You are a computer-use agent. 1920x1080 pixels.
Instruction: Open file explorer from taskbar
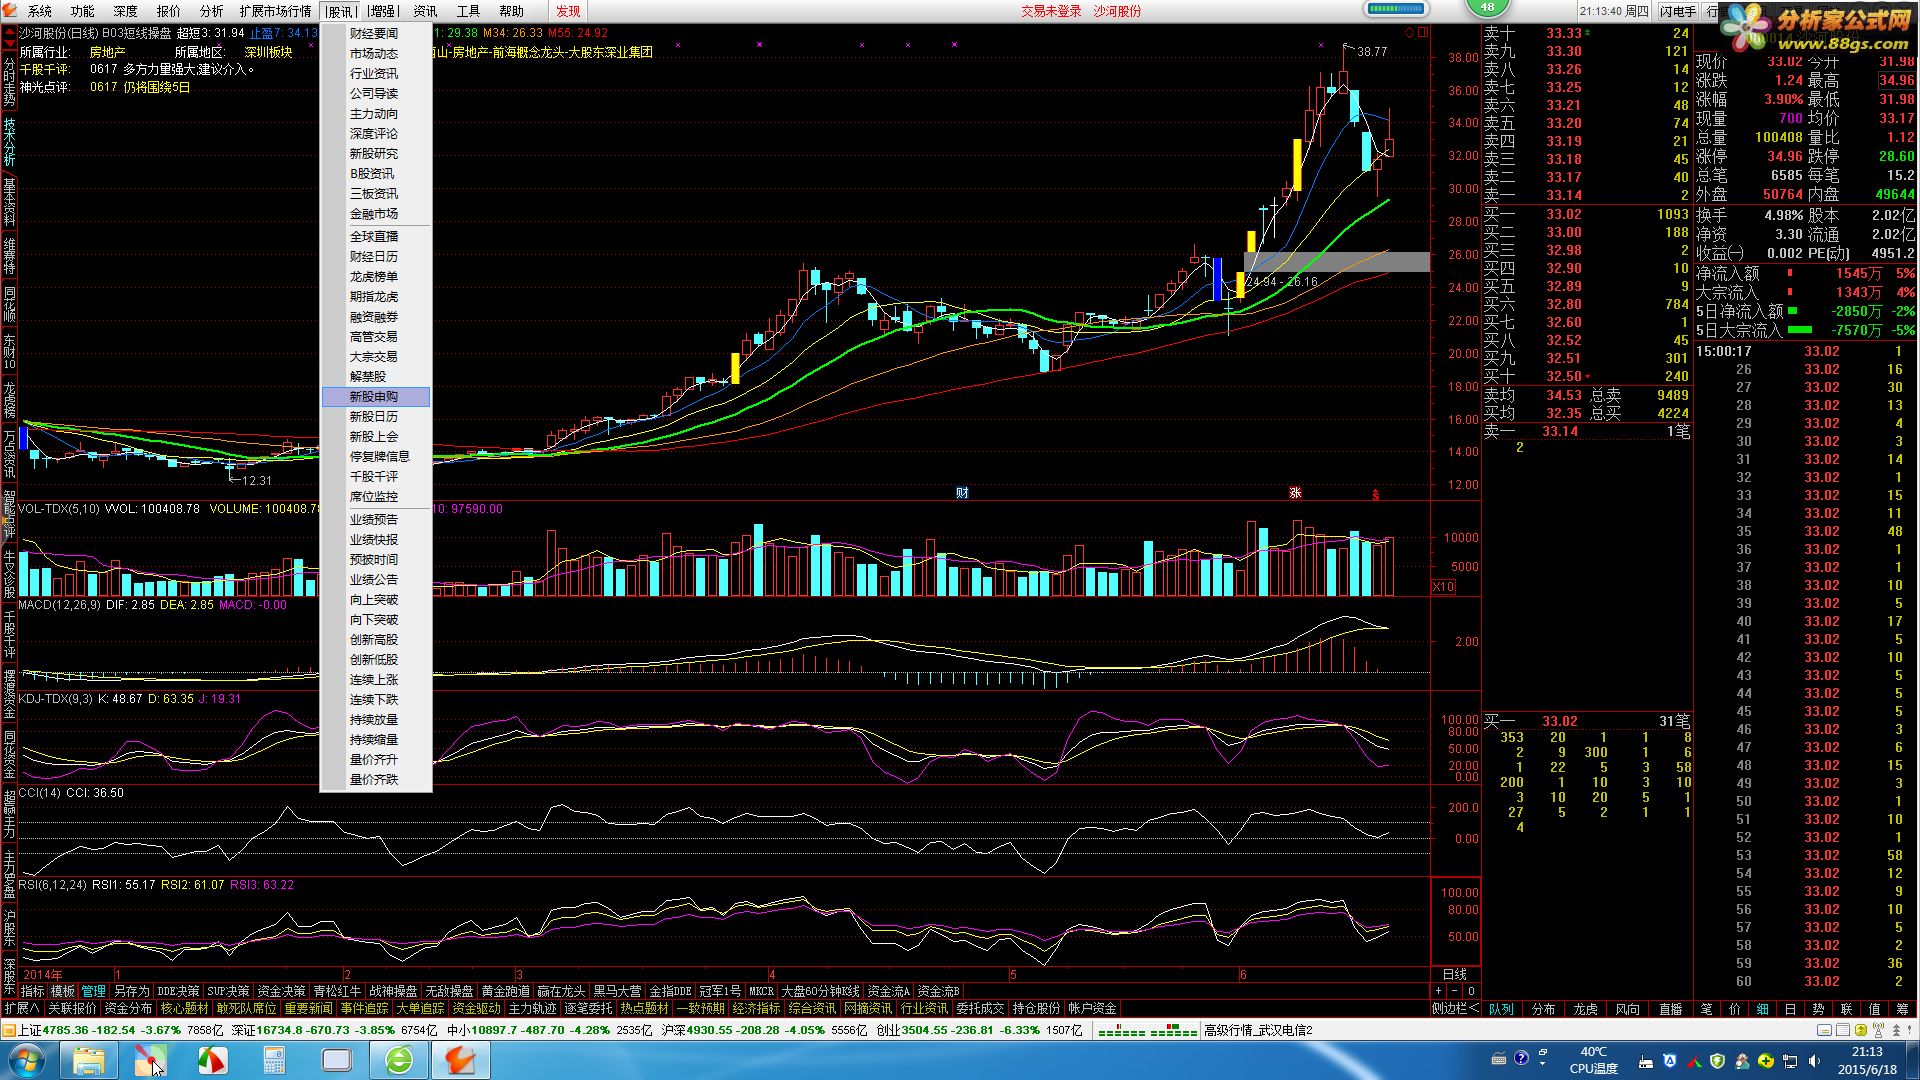coord(89,1060)
